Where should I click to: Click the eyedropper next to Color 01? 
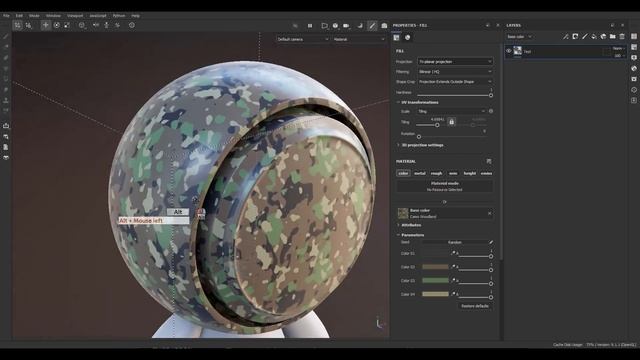point(453,253)
